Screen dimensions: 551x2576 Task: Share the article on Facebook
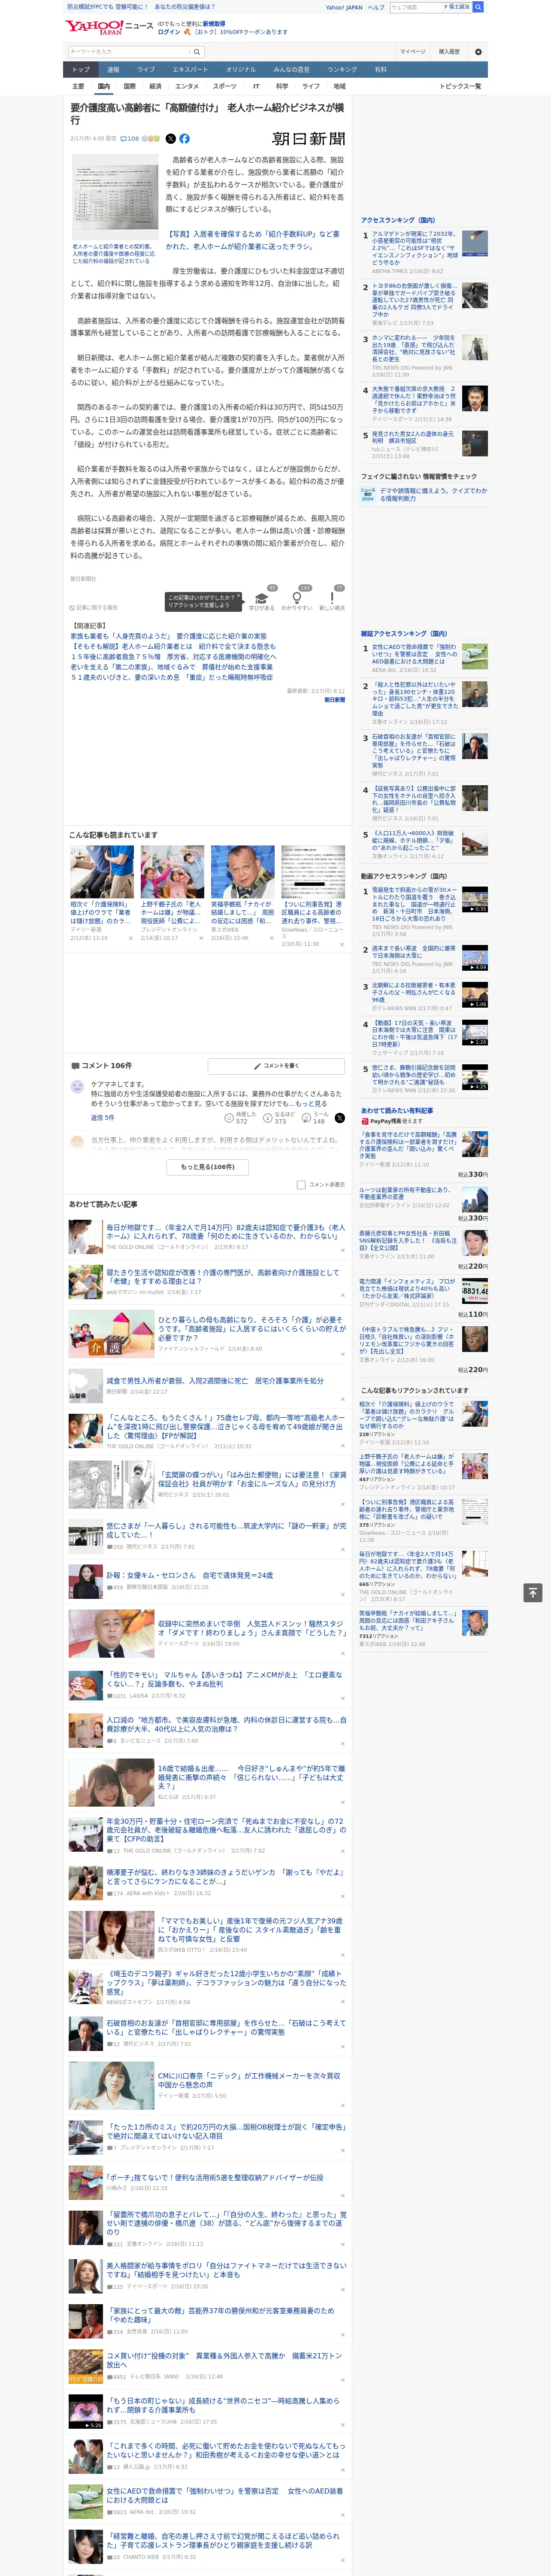click(184, 139)
